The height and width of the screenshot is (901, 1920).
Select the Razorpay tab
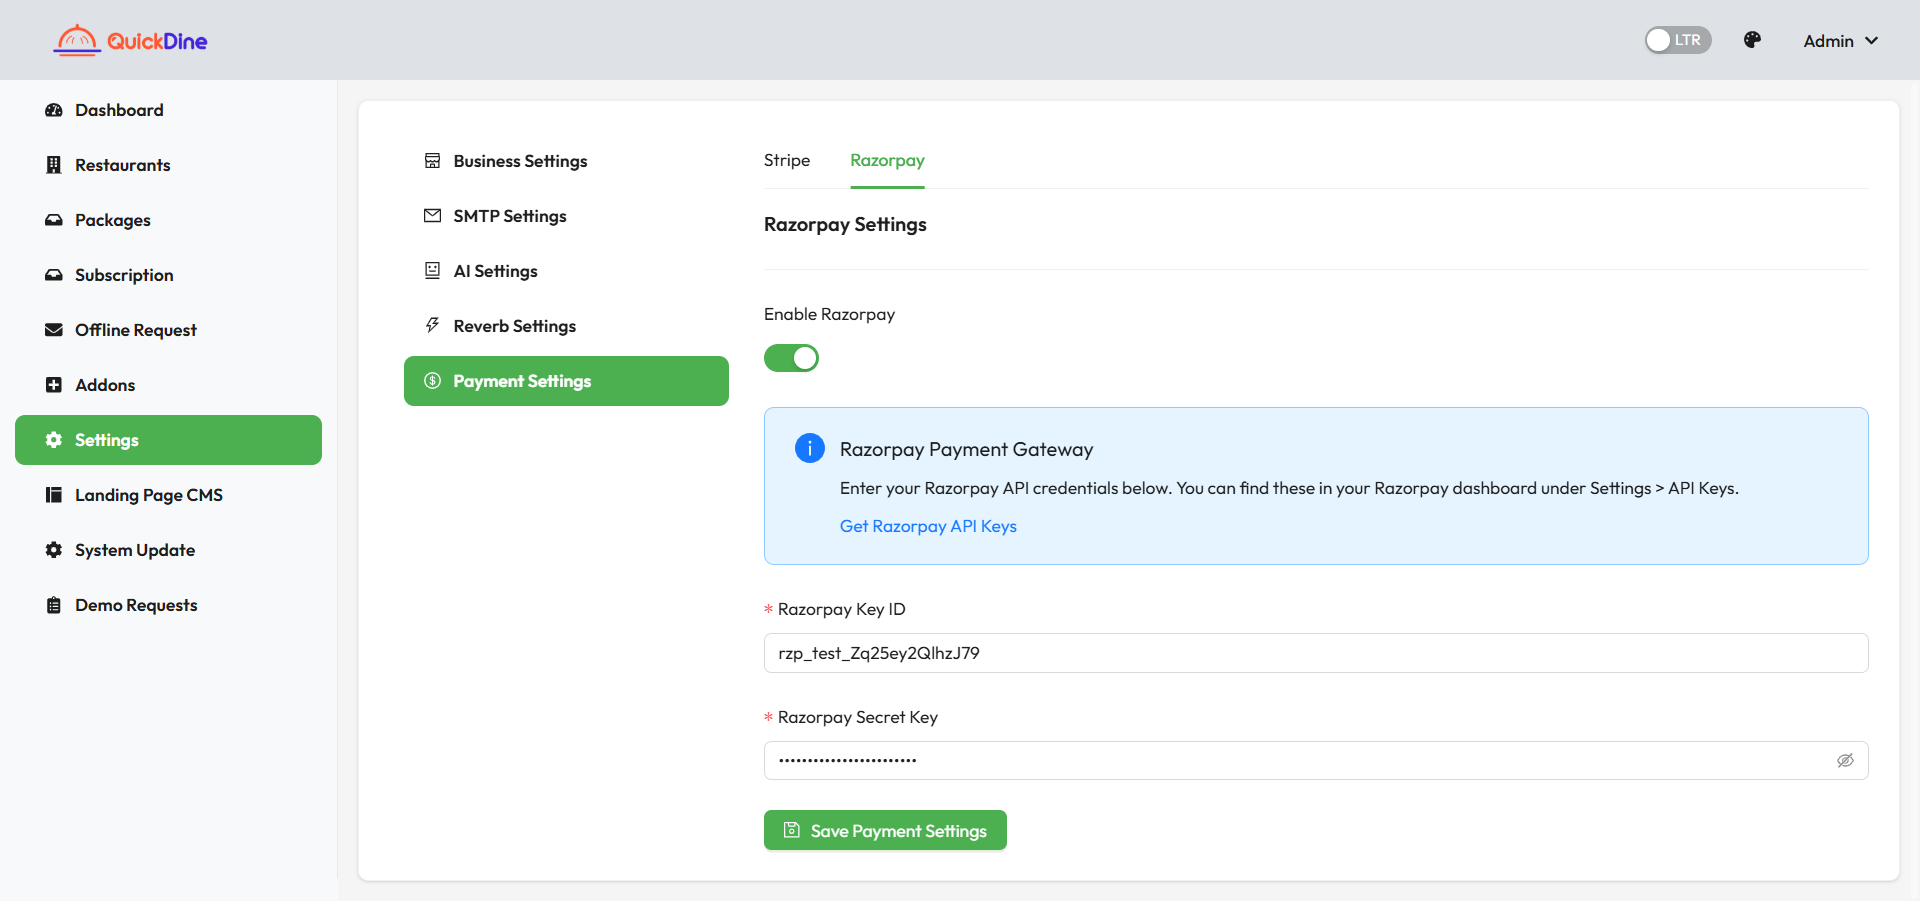pos(887,160)
